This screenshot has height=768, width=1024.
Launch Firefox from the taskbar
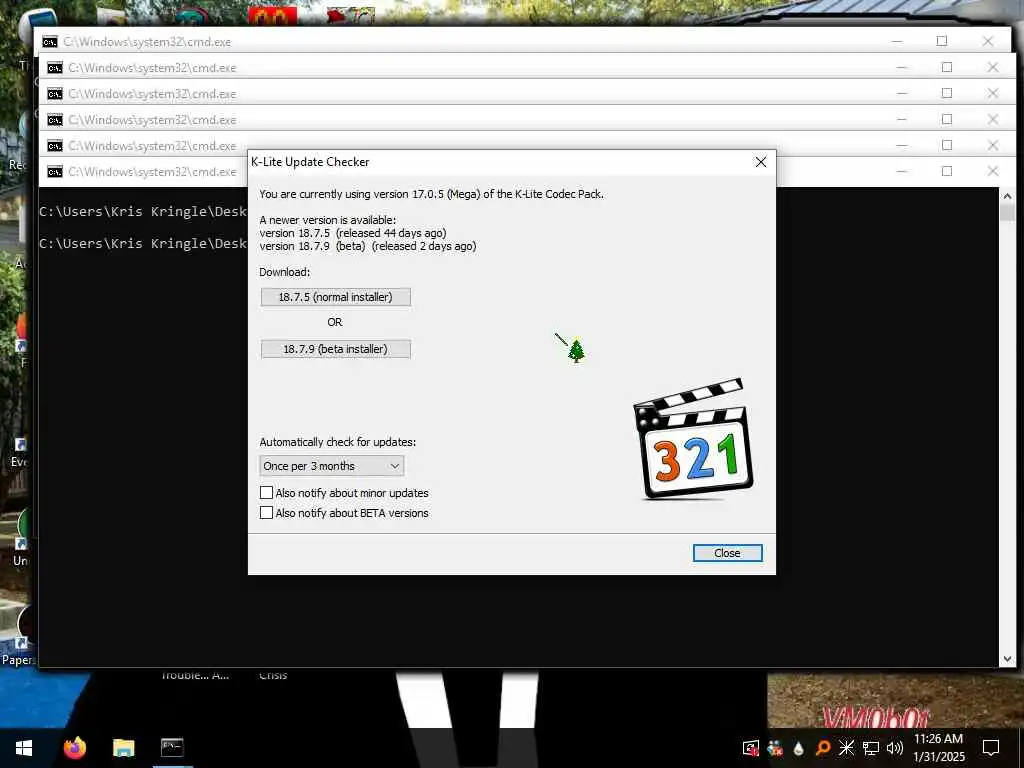pos(74,748)
